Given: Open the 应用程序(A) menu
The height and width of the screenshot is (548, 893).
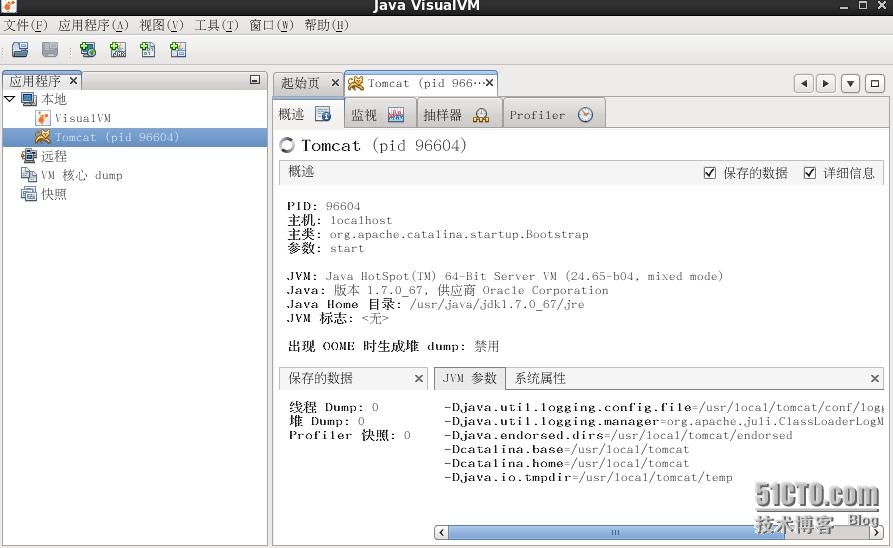Looking at the screenshot, I should pos(93,25).
